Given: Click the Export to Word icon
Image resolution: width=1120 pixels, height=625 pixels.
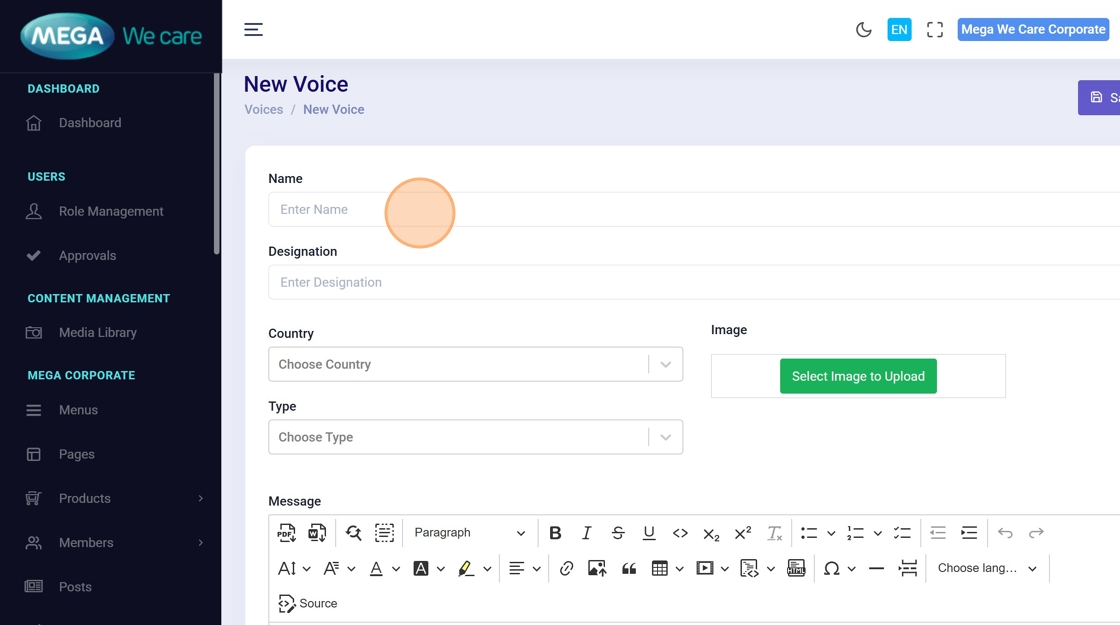Looking at the screenshot, I should coord(317,533).
